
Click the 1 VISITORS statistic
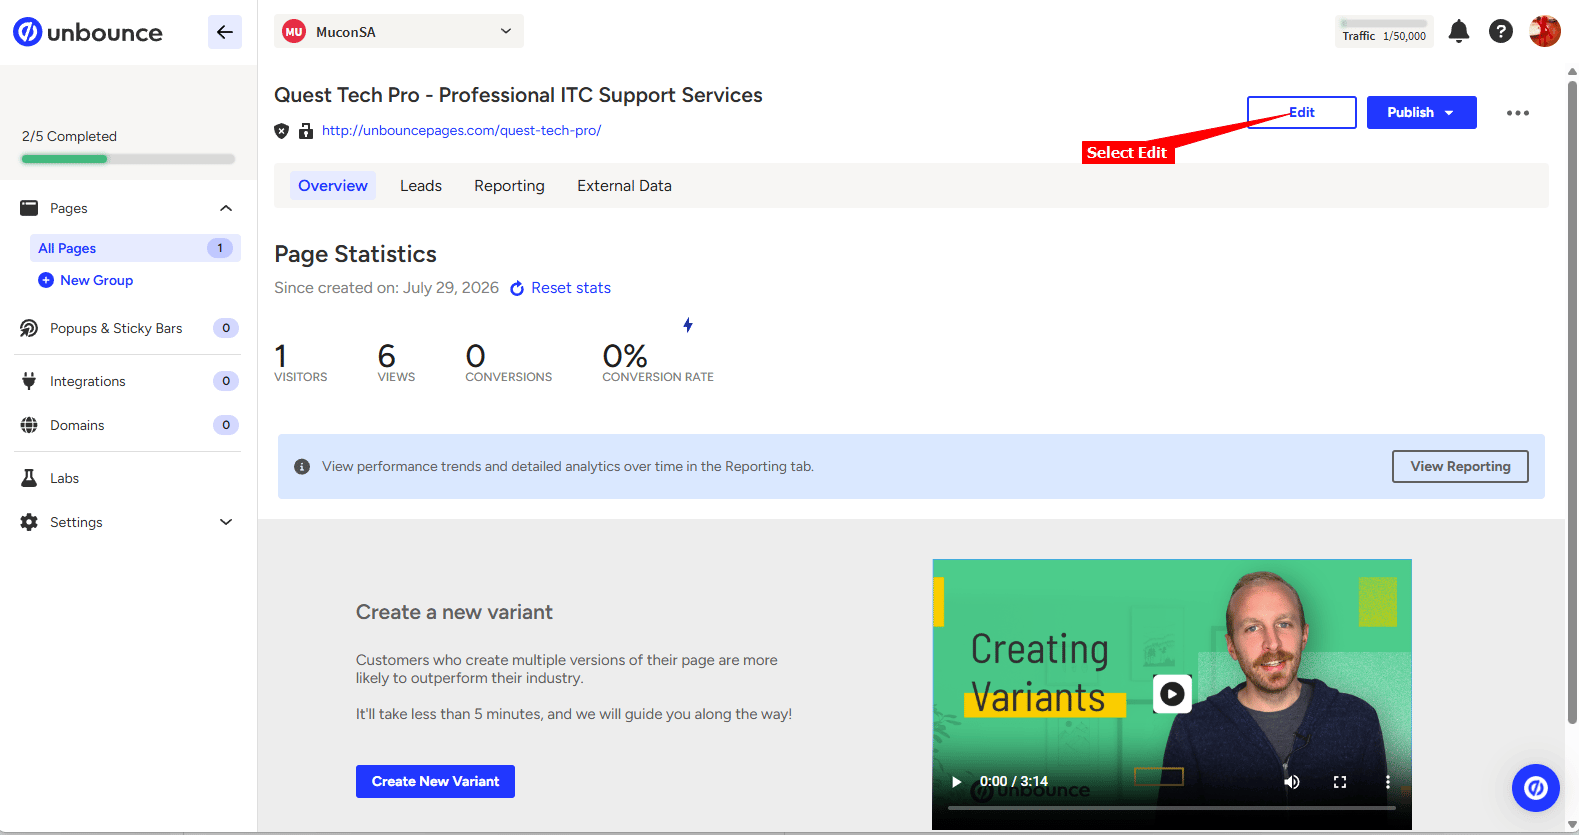[x=300, y=363]
